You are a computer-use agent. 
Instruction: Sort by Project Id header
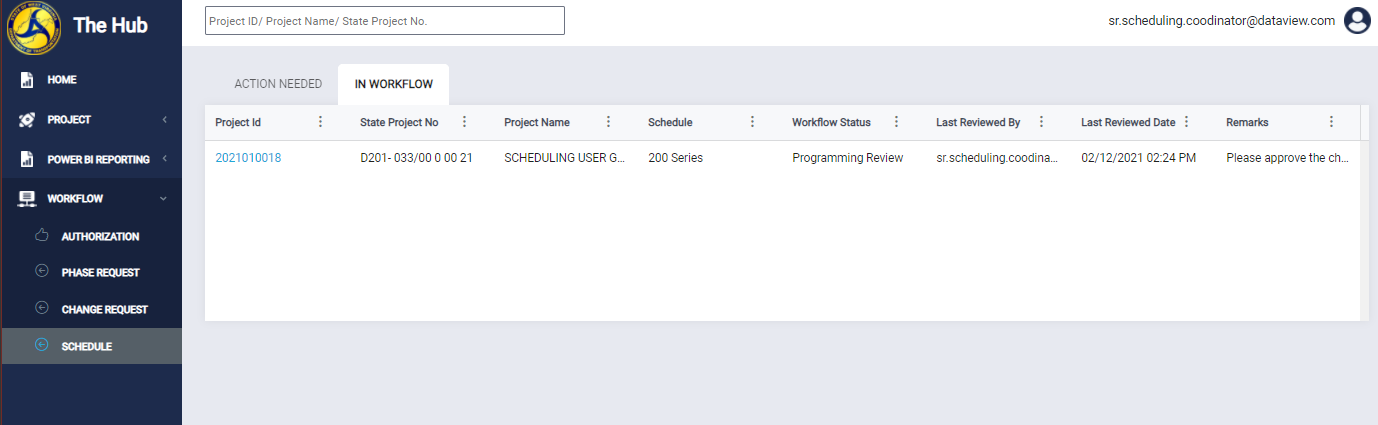click(x=238, y=123)
